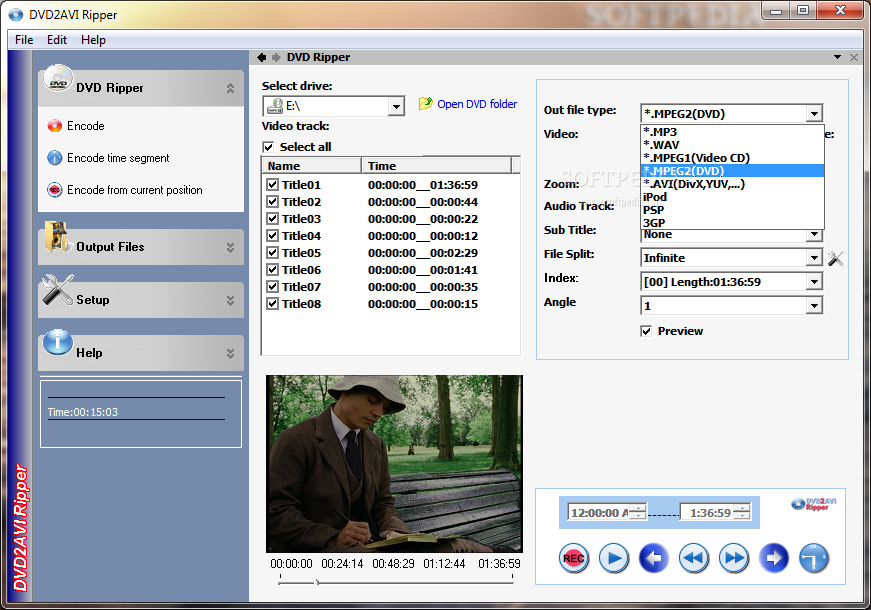
Task: Click the Open DVD folder link
Action: point(477,104)
